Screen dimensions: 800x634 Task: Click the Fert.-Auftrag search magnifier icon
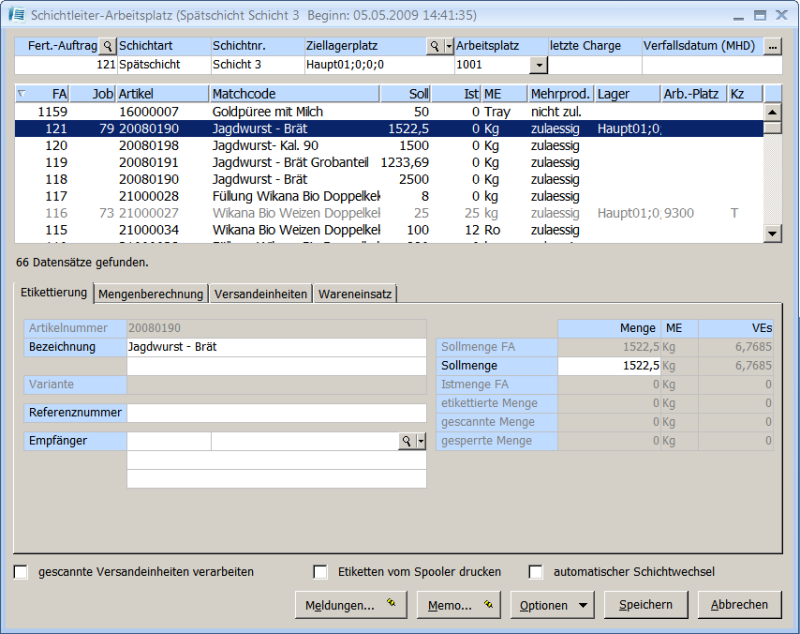[107, 46]
